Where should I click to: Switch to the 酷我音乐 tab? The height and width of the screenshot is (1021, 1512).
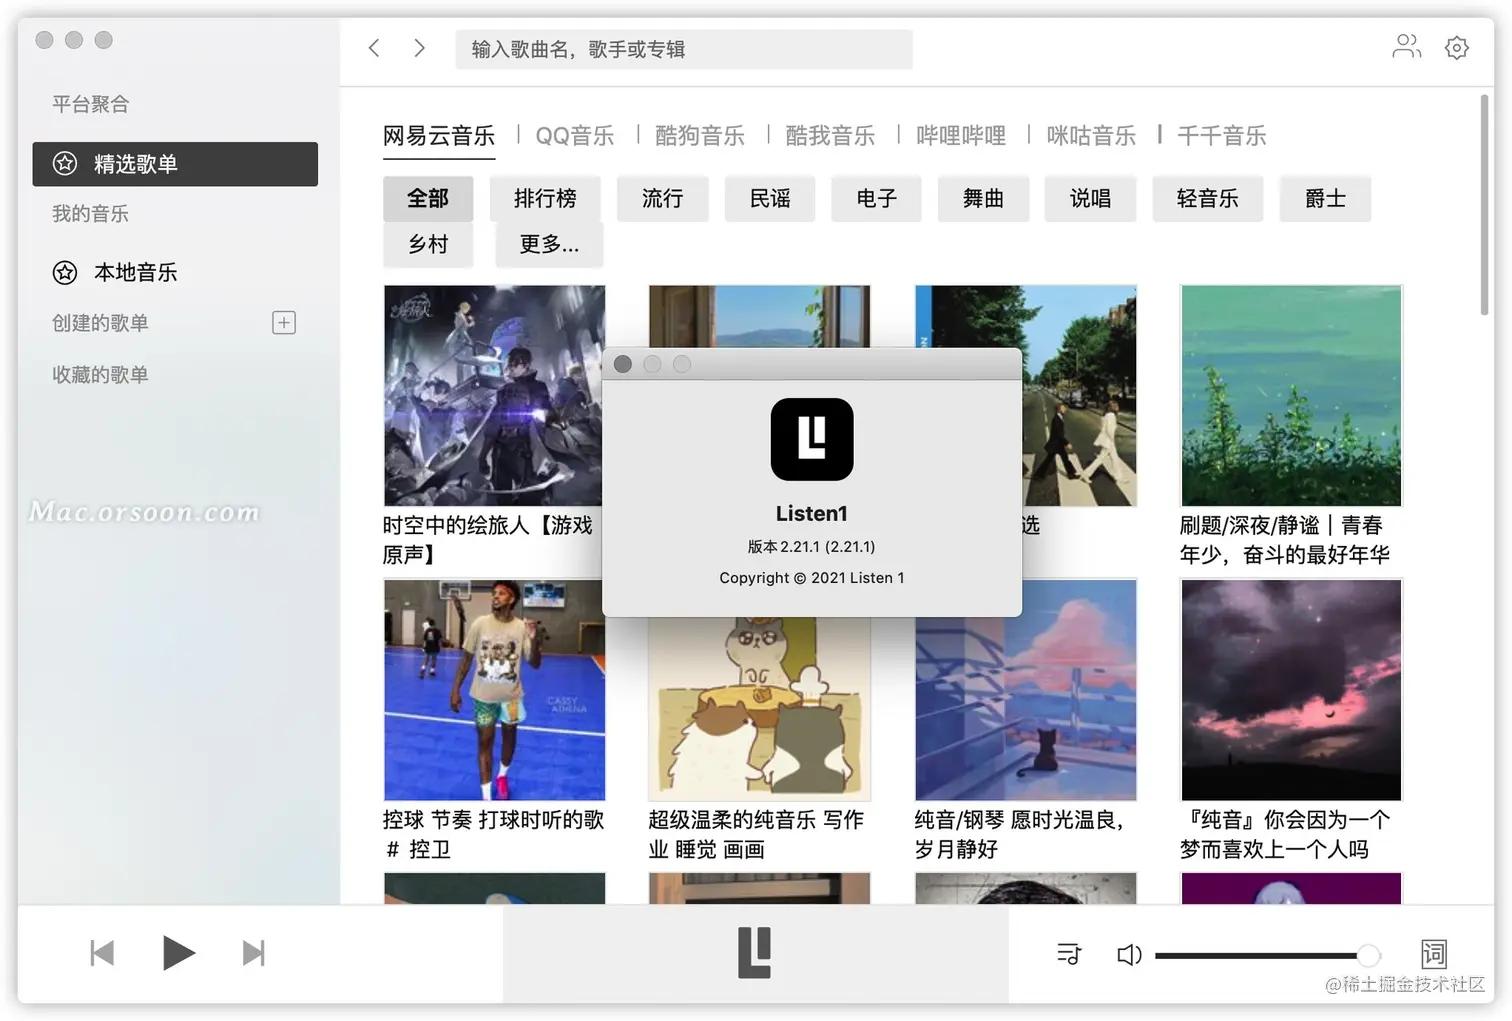coord(830,136)
